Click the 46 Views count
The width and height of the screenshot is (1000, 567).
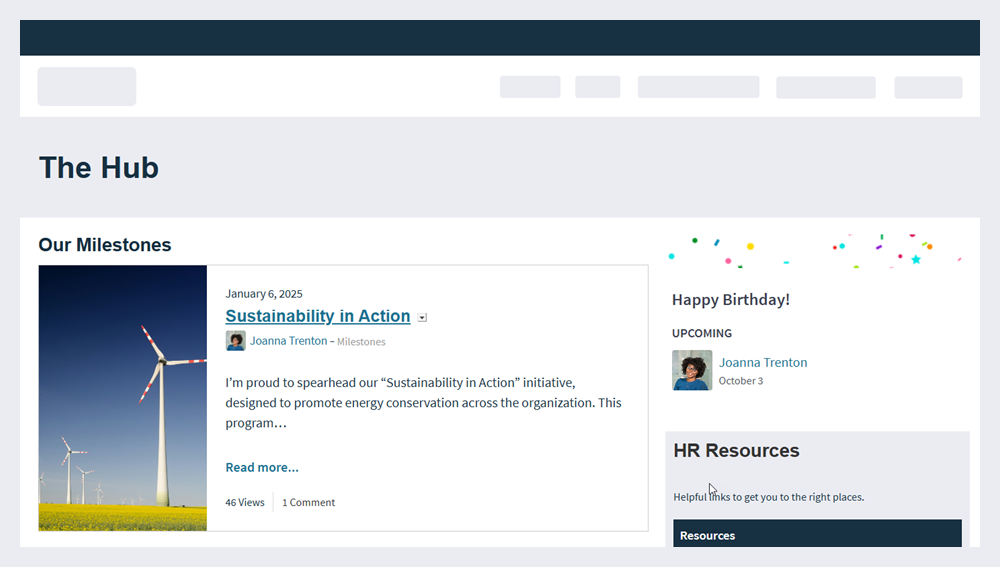coord(244,503)
